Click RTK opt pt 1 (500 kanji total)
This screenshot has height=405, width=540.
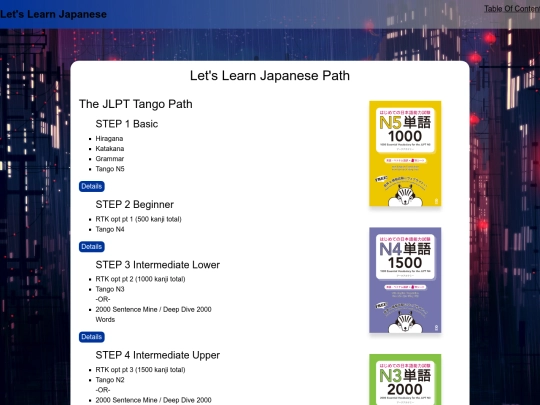tap(138, 219)
